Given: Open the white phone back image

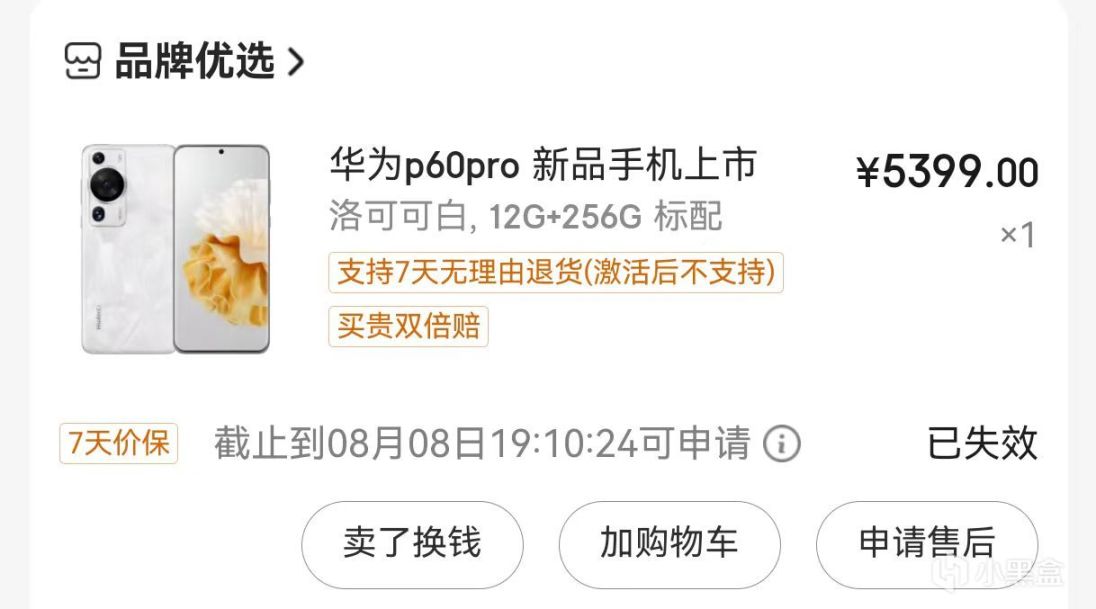Looking at the screenshot, I should click(x=127, y=249).
